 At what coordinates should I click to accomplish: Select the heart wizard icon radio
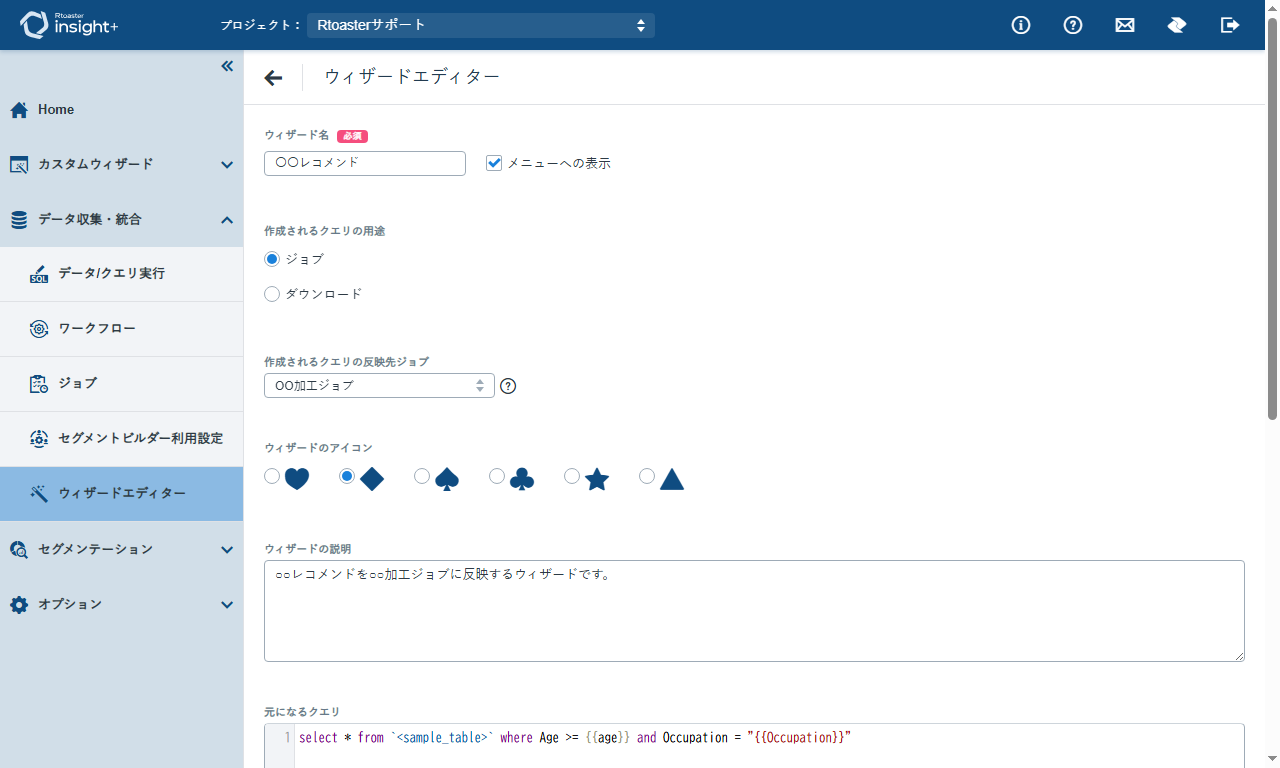[272, 476]
